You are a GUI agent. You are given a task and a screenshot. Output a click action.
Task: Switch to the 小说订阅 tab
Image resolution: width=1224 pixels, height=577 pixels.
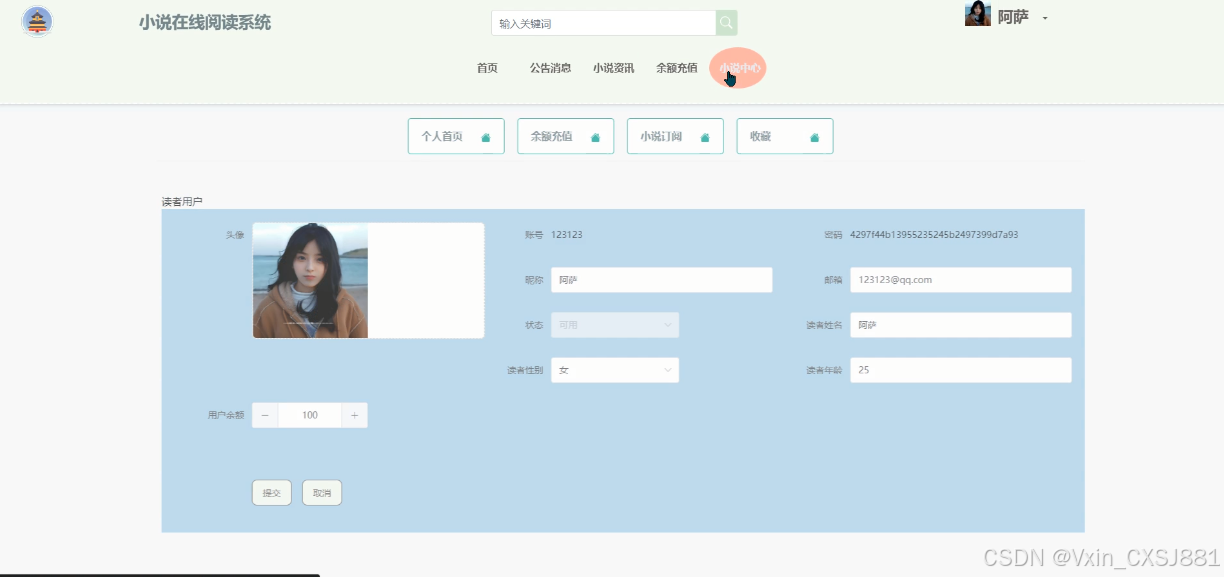[675, 136]
